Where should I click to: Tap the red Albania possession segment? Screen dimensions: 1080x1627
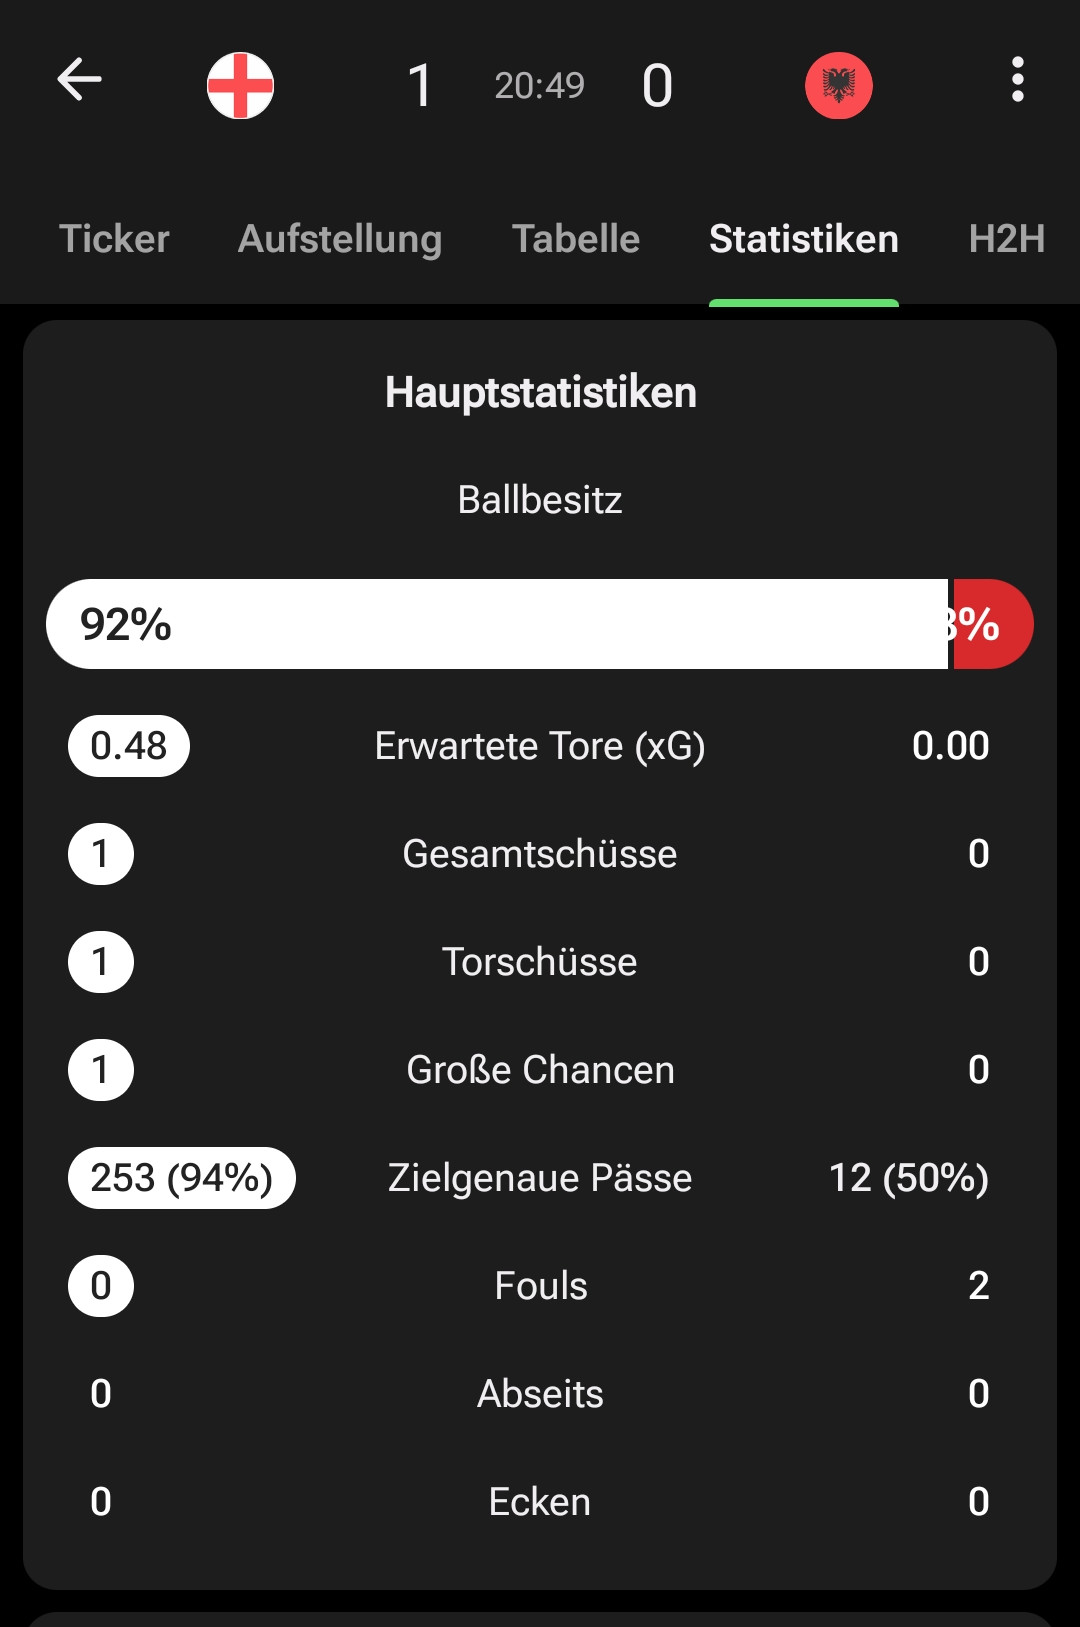(x=991, y=624)
